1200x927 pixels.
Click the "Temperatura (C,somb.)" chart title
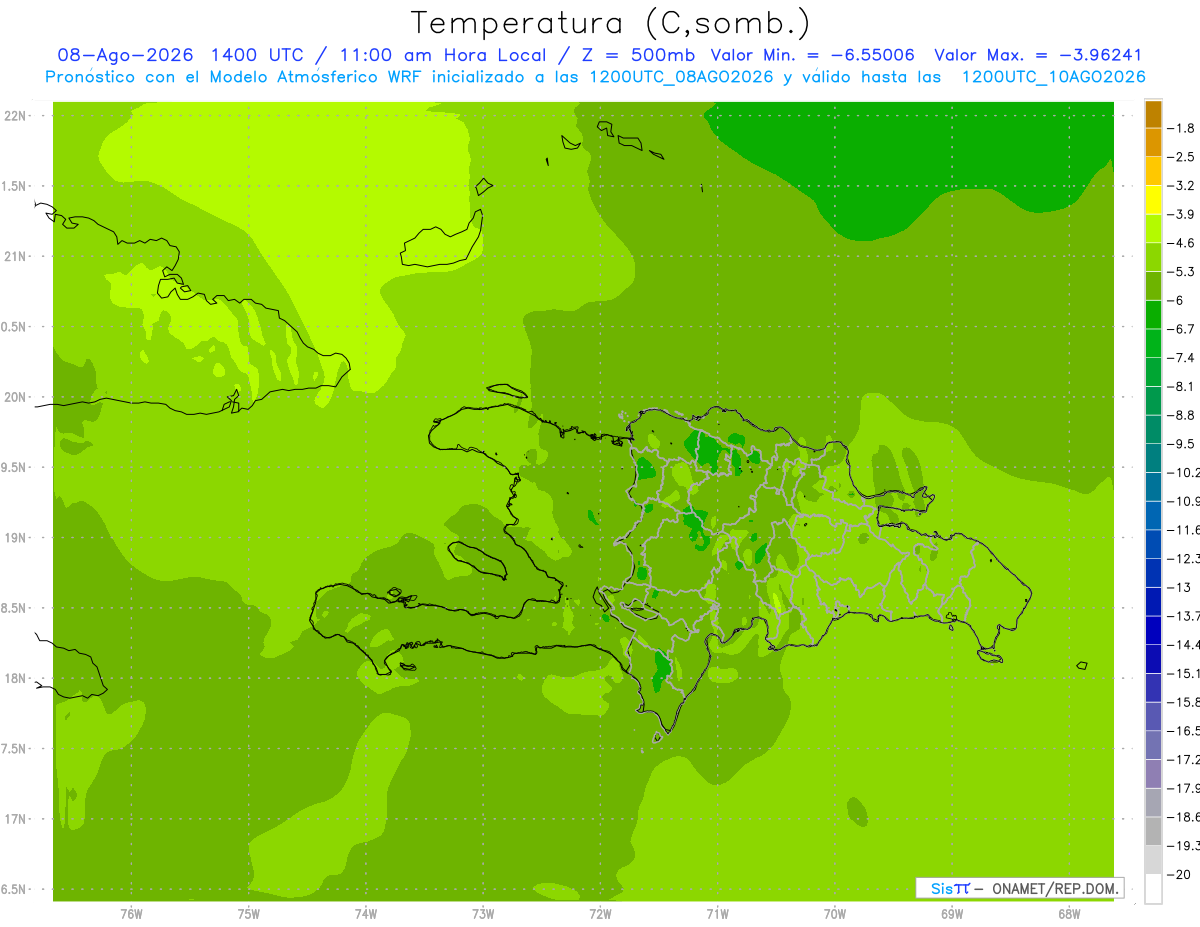[x=611, y=23]
